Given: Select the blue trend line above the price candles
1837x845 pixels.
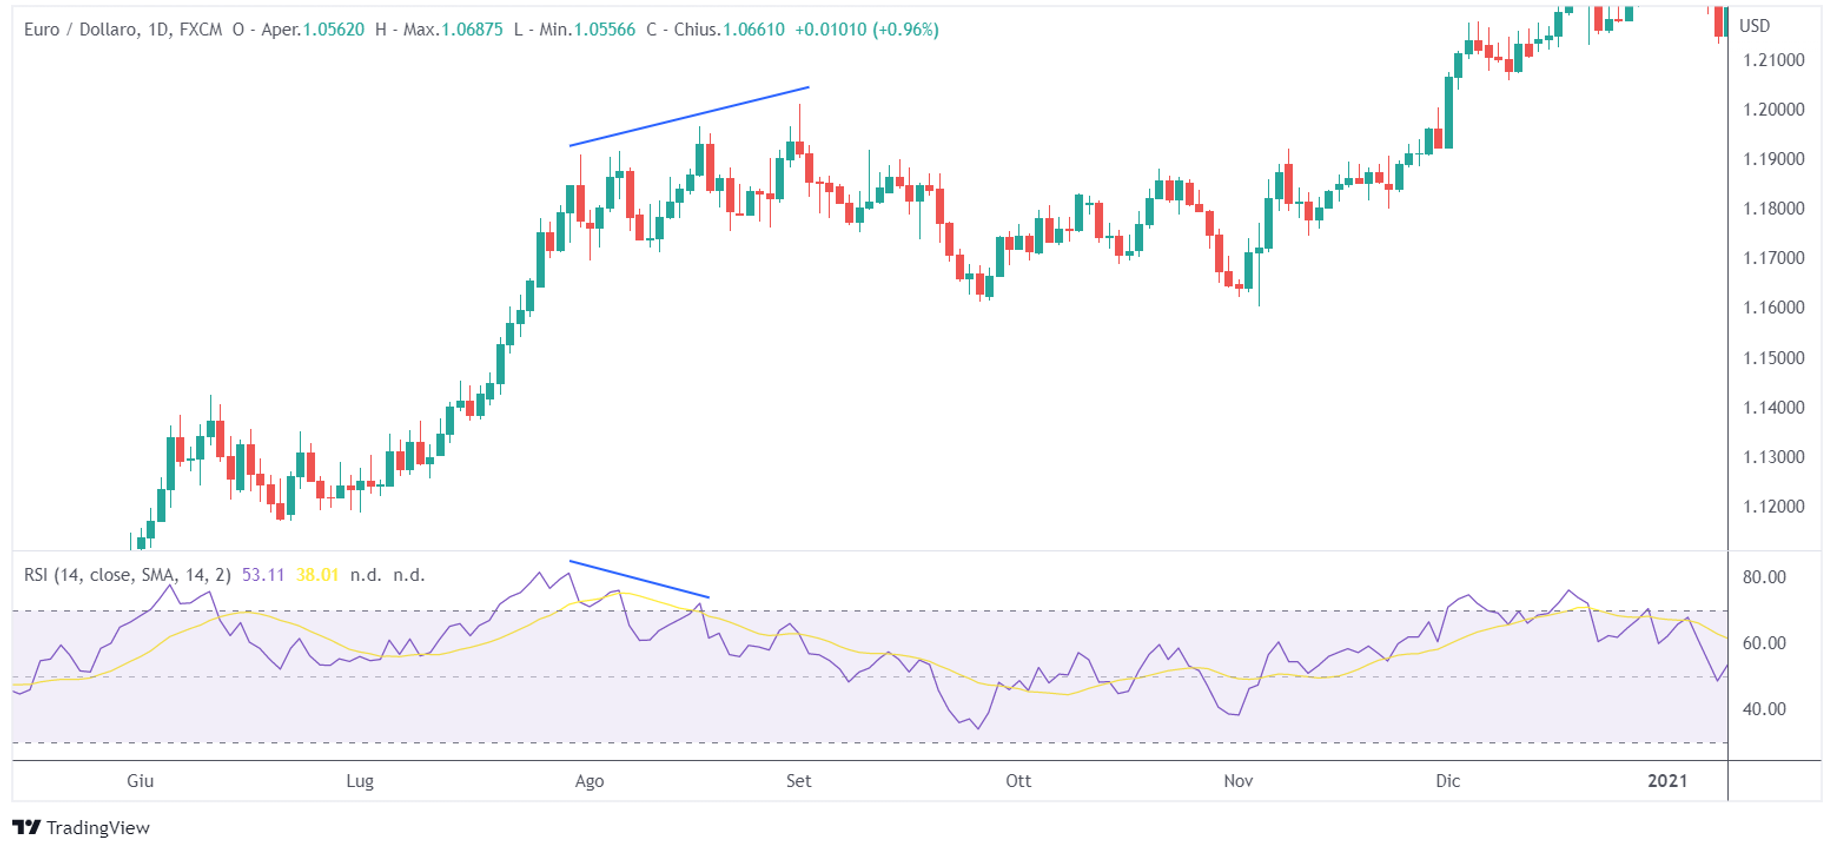Looking at the screenshot, I should tap(689, 117).
